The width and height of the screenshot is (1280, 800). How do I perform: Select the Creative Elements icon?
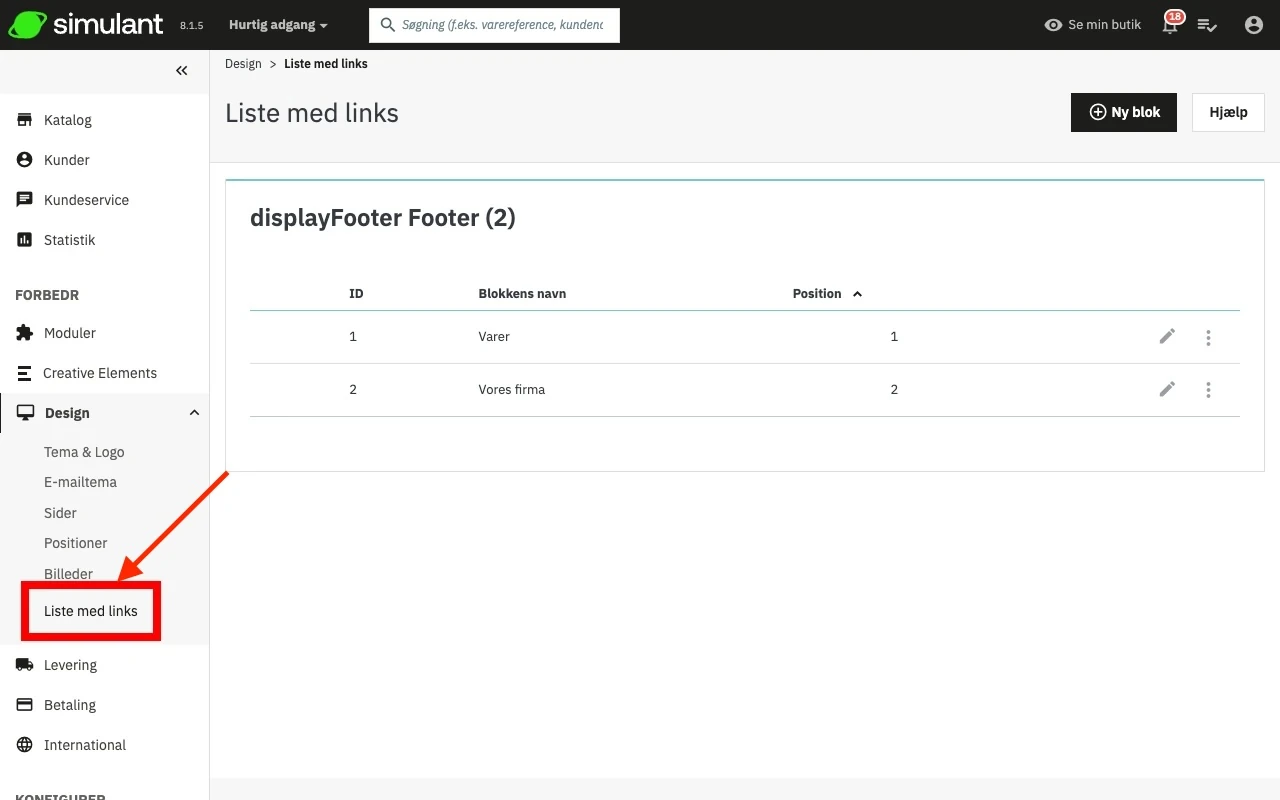22,372
